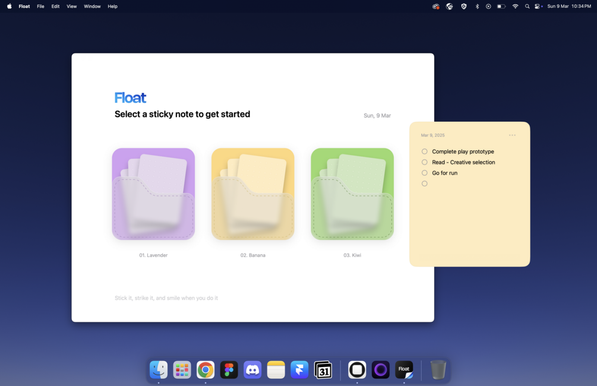Click the Float logo heading
This screenshot has height=386, width=597.
click(130, 98)
